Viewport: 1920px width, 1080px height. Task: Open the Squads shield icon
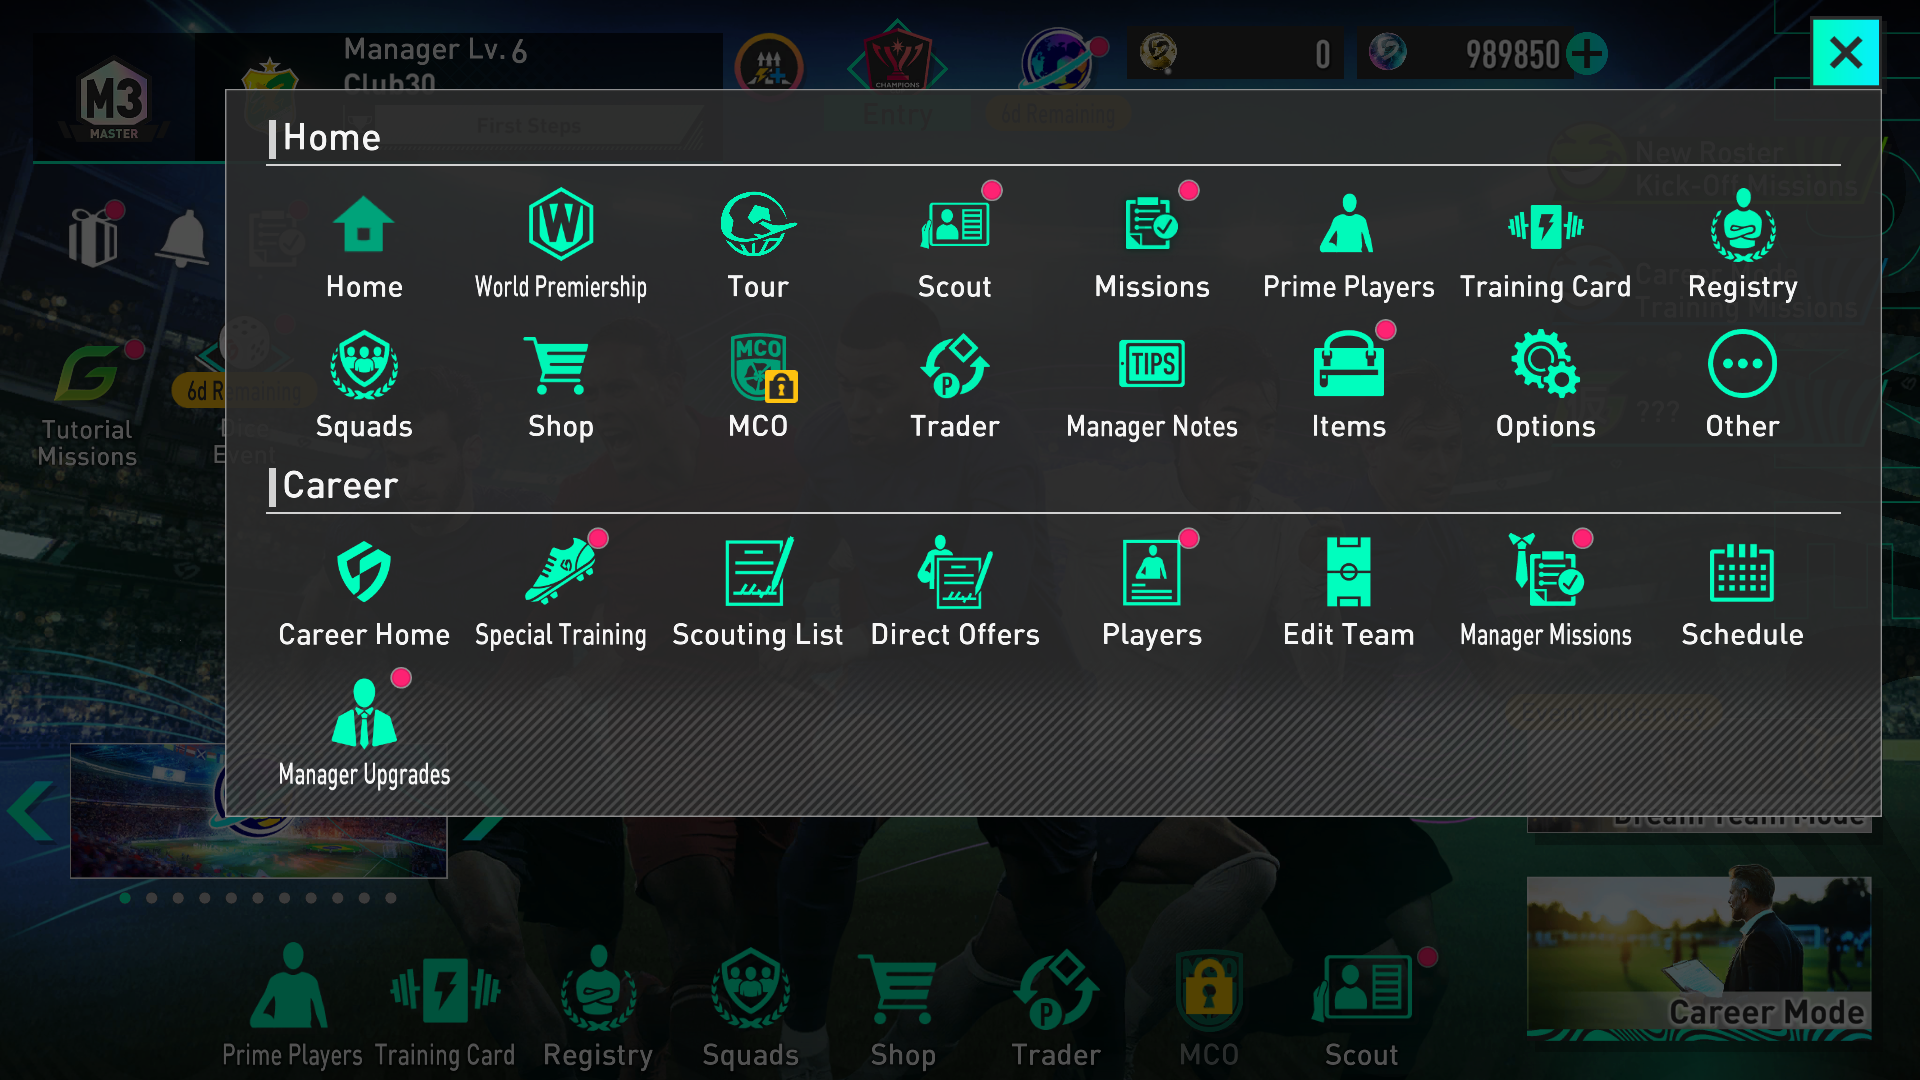tap(364, 365)
